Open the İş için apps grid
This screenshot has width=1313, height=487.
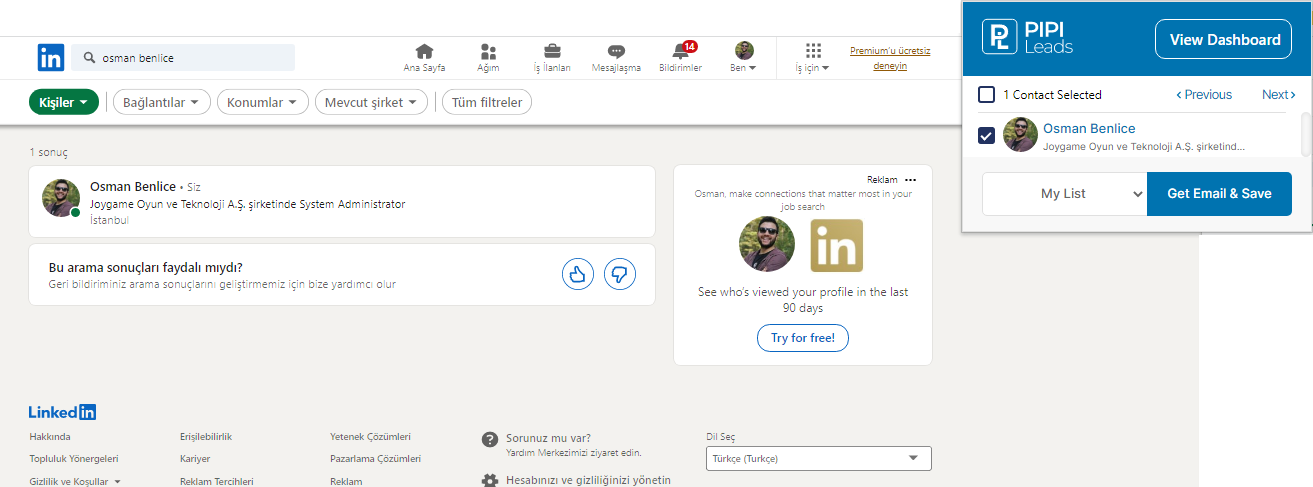[812, 58]
